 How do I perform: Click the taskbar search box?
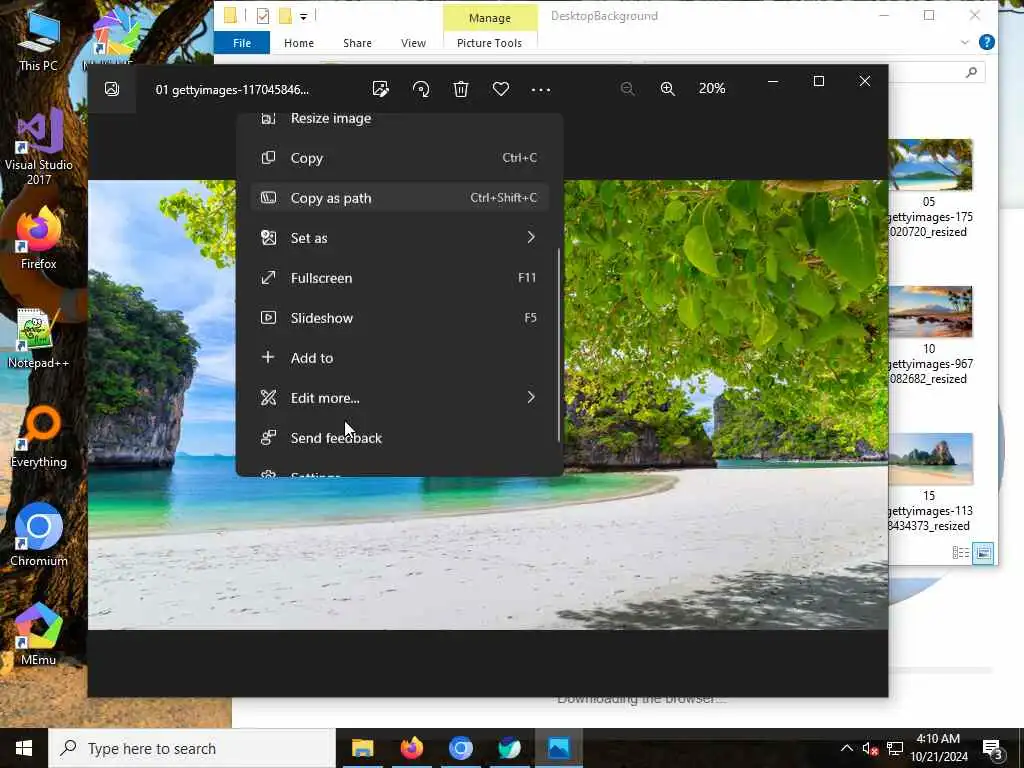(x=192, y=748)
